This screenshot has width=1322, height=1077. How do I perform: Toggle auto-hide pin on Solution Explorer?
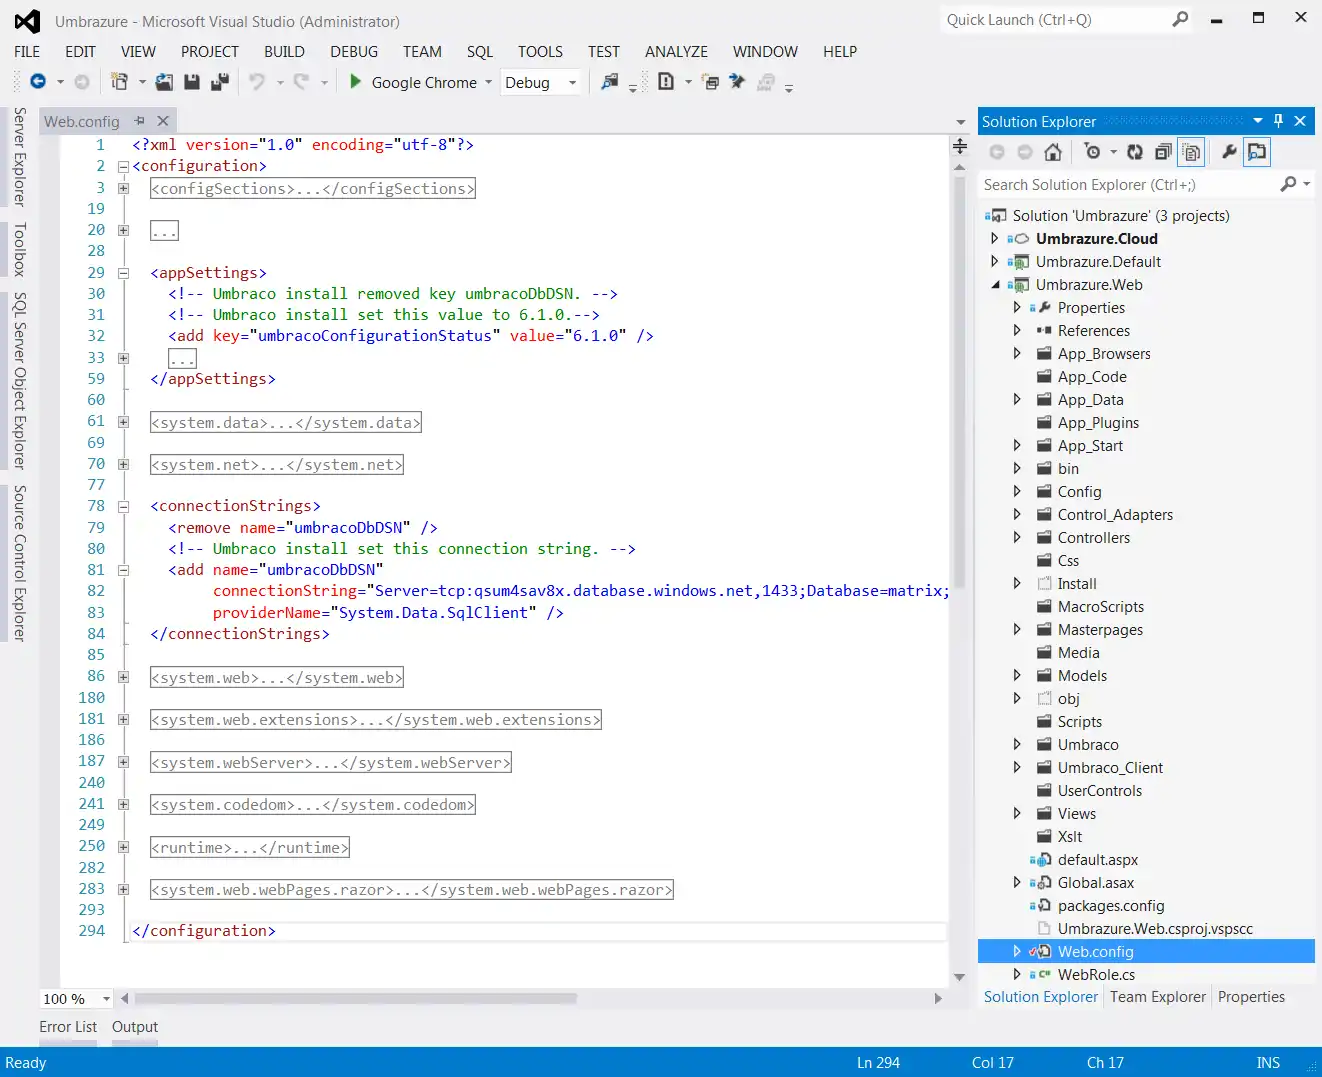coord(1278,121)
